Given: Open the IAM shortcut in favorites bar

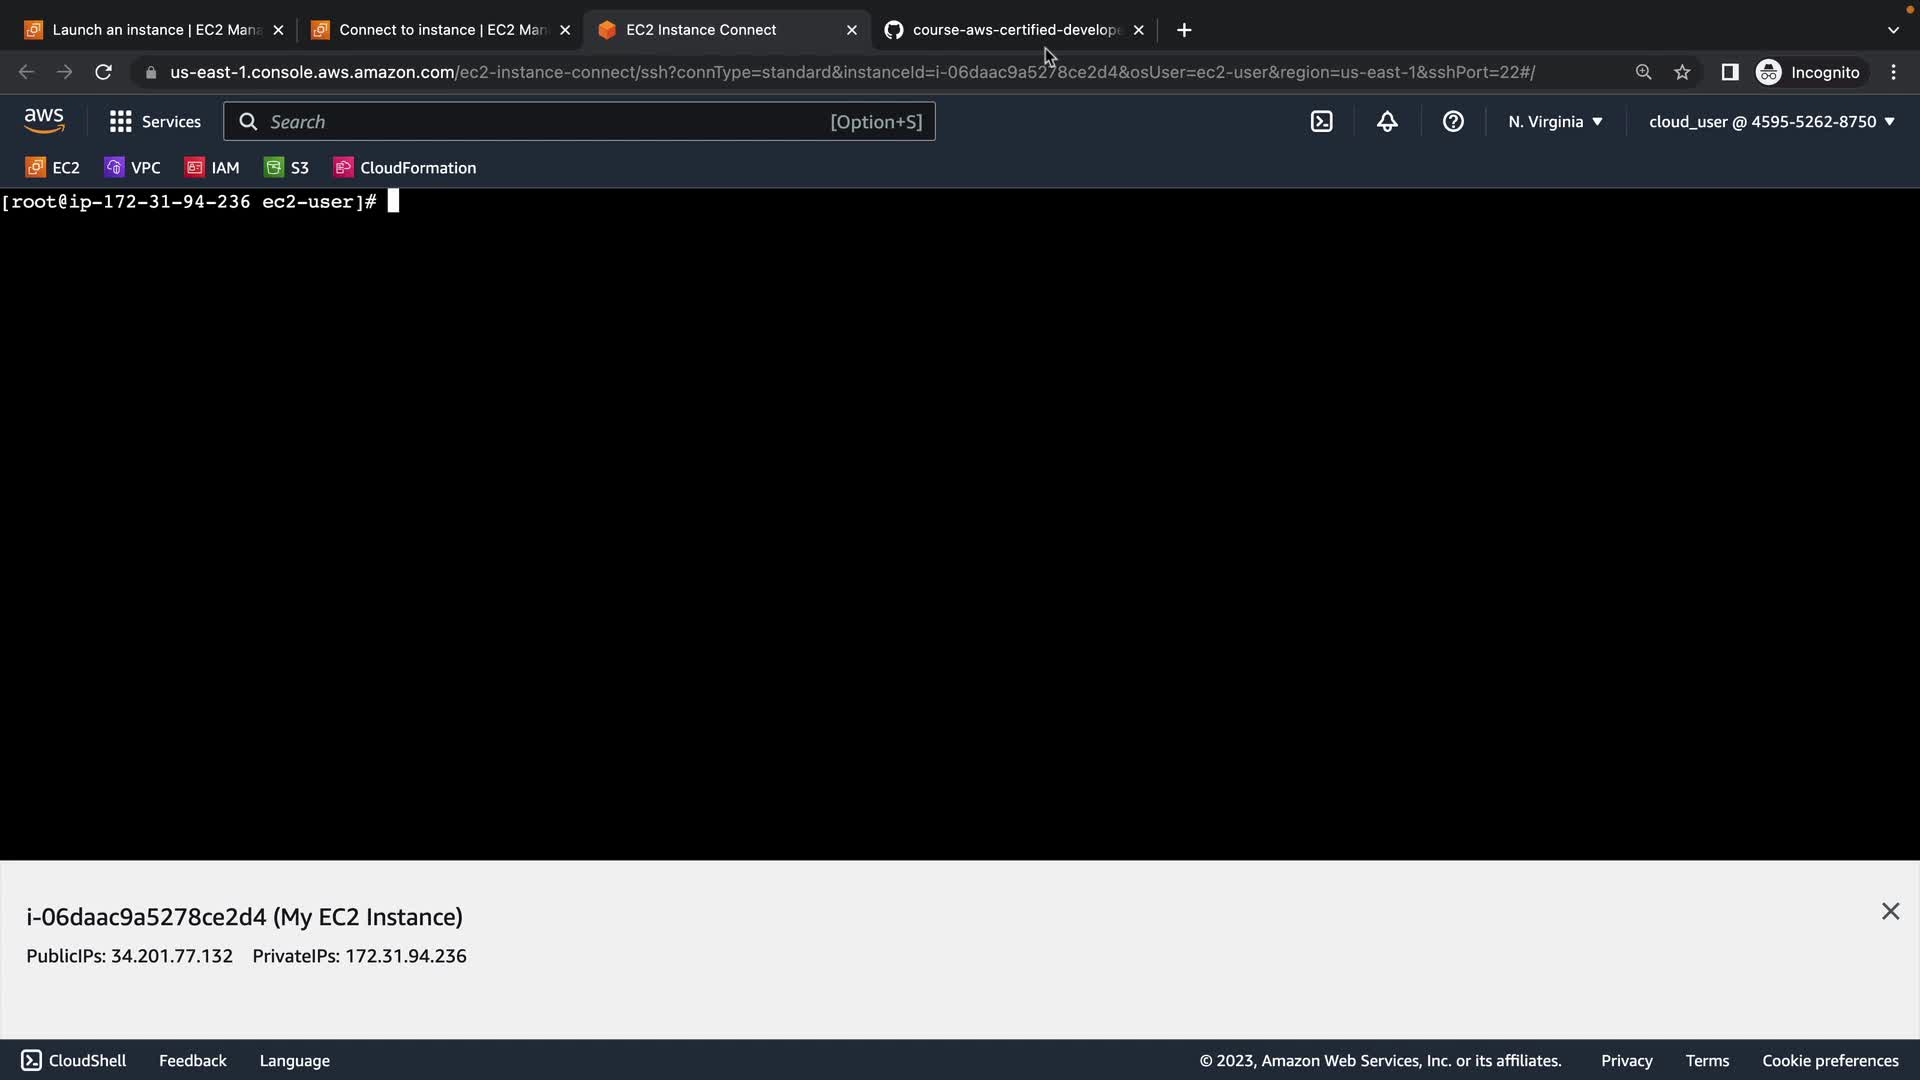Looking at the screenshot, I should click(213, 167).
